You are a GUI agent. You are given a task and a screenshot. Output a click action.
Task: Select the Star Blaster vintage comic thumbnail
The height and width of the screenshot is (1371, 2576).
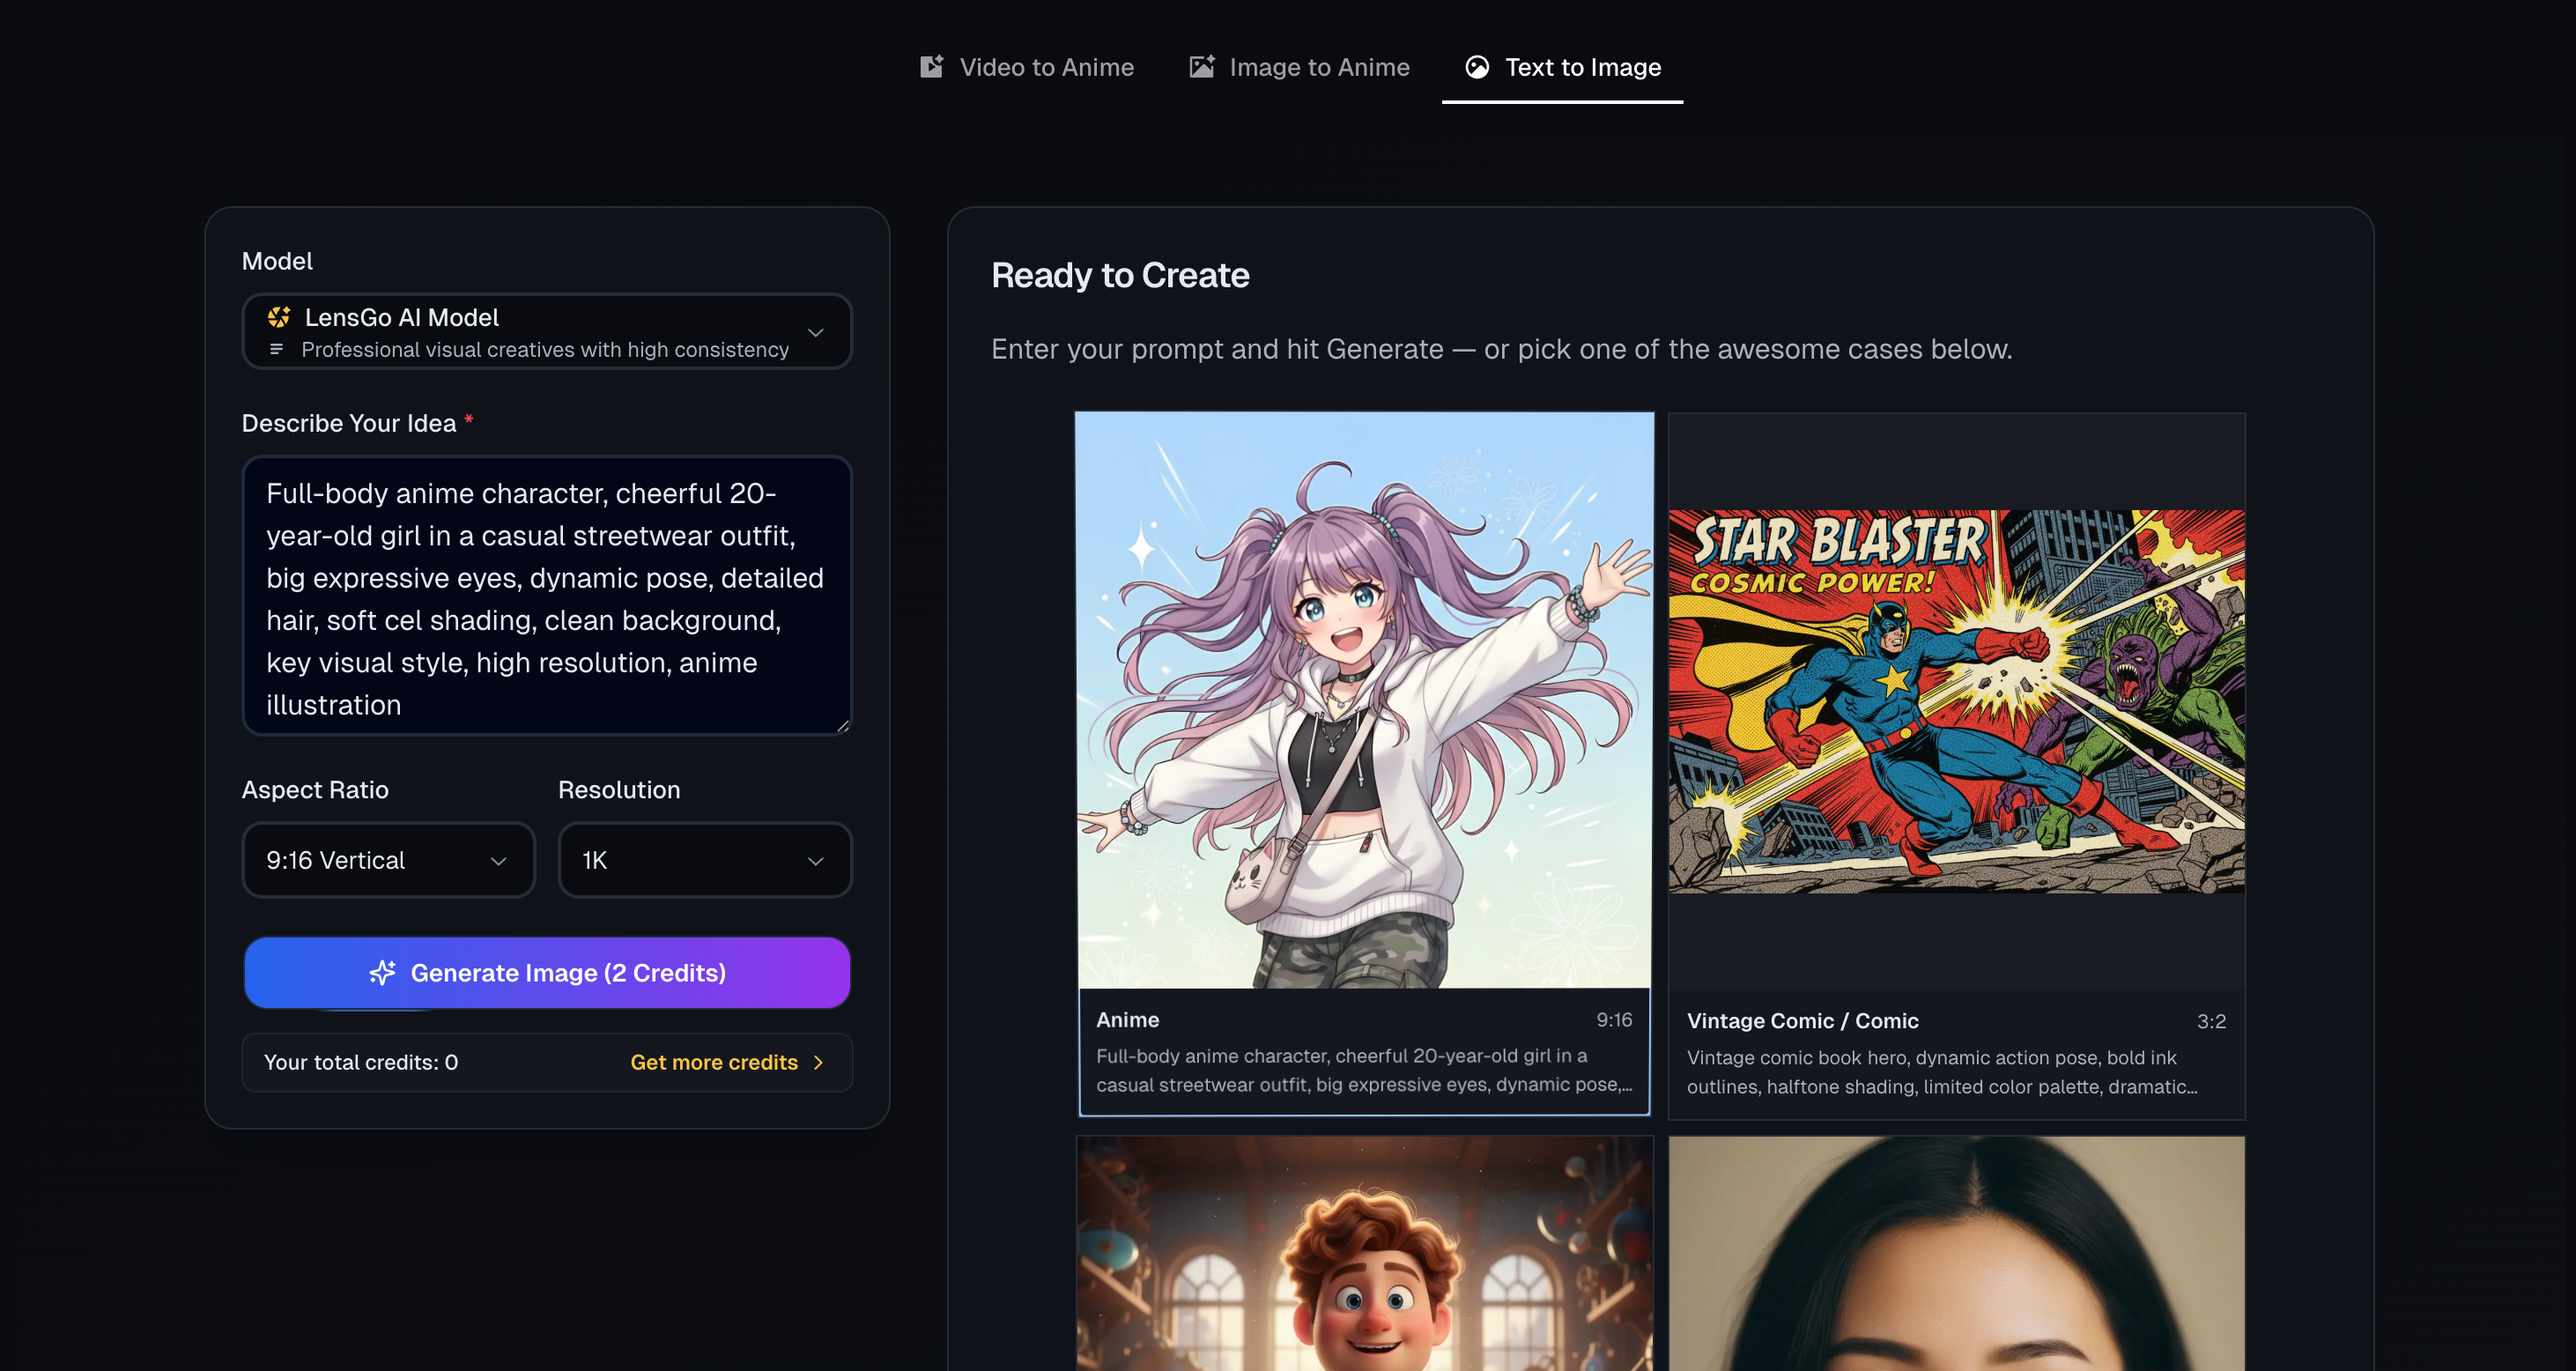pyautogui.click(x=1956, y=700)
